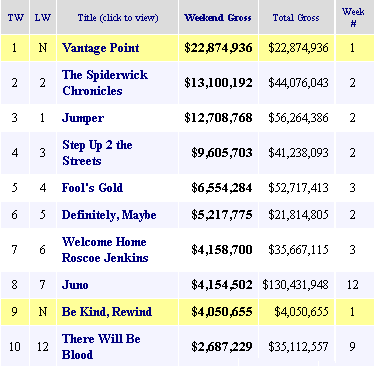Viewport: 375px width, 366px height.
Task: Open the Vantage Point movie link
Action: (x=101, y=48)
